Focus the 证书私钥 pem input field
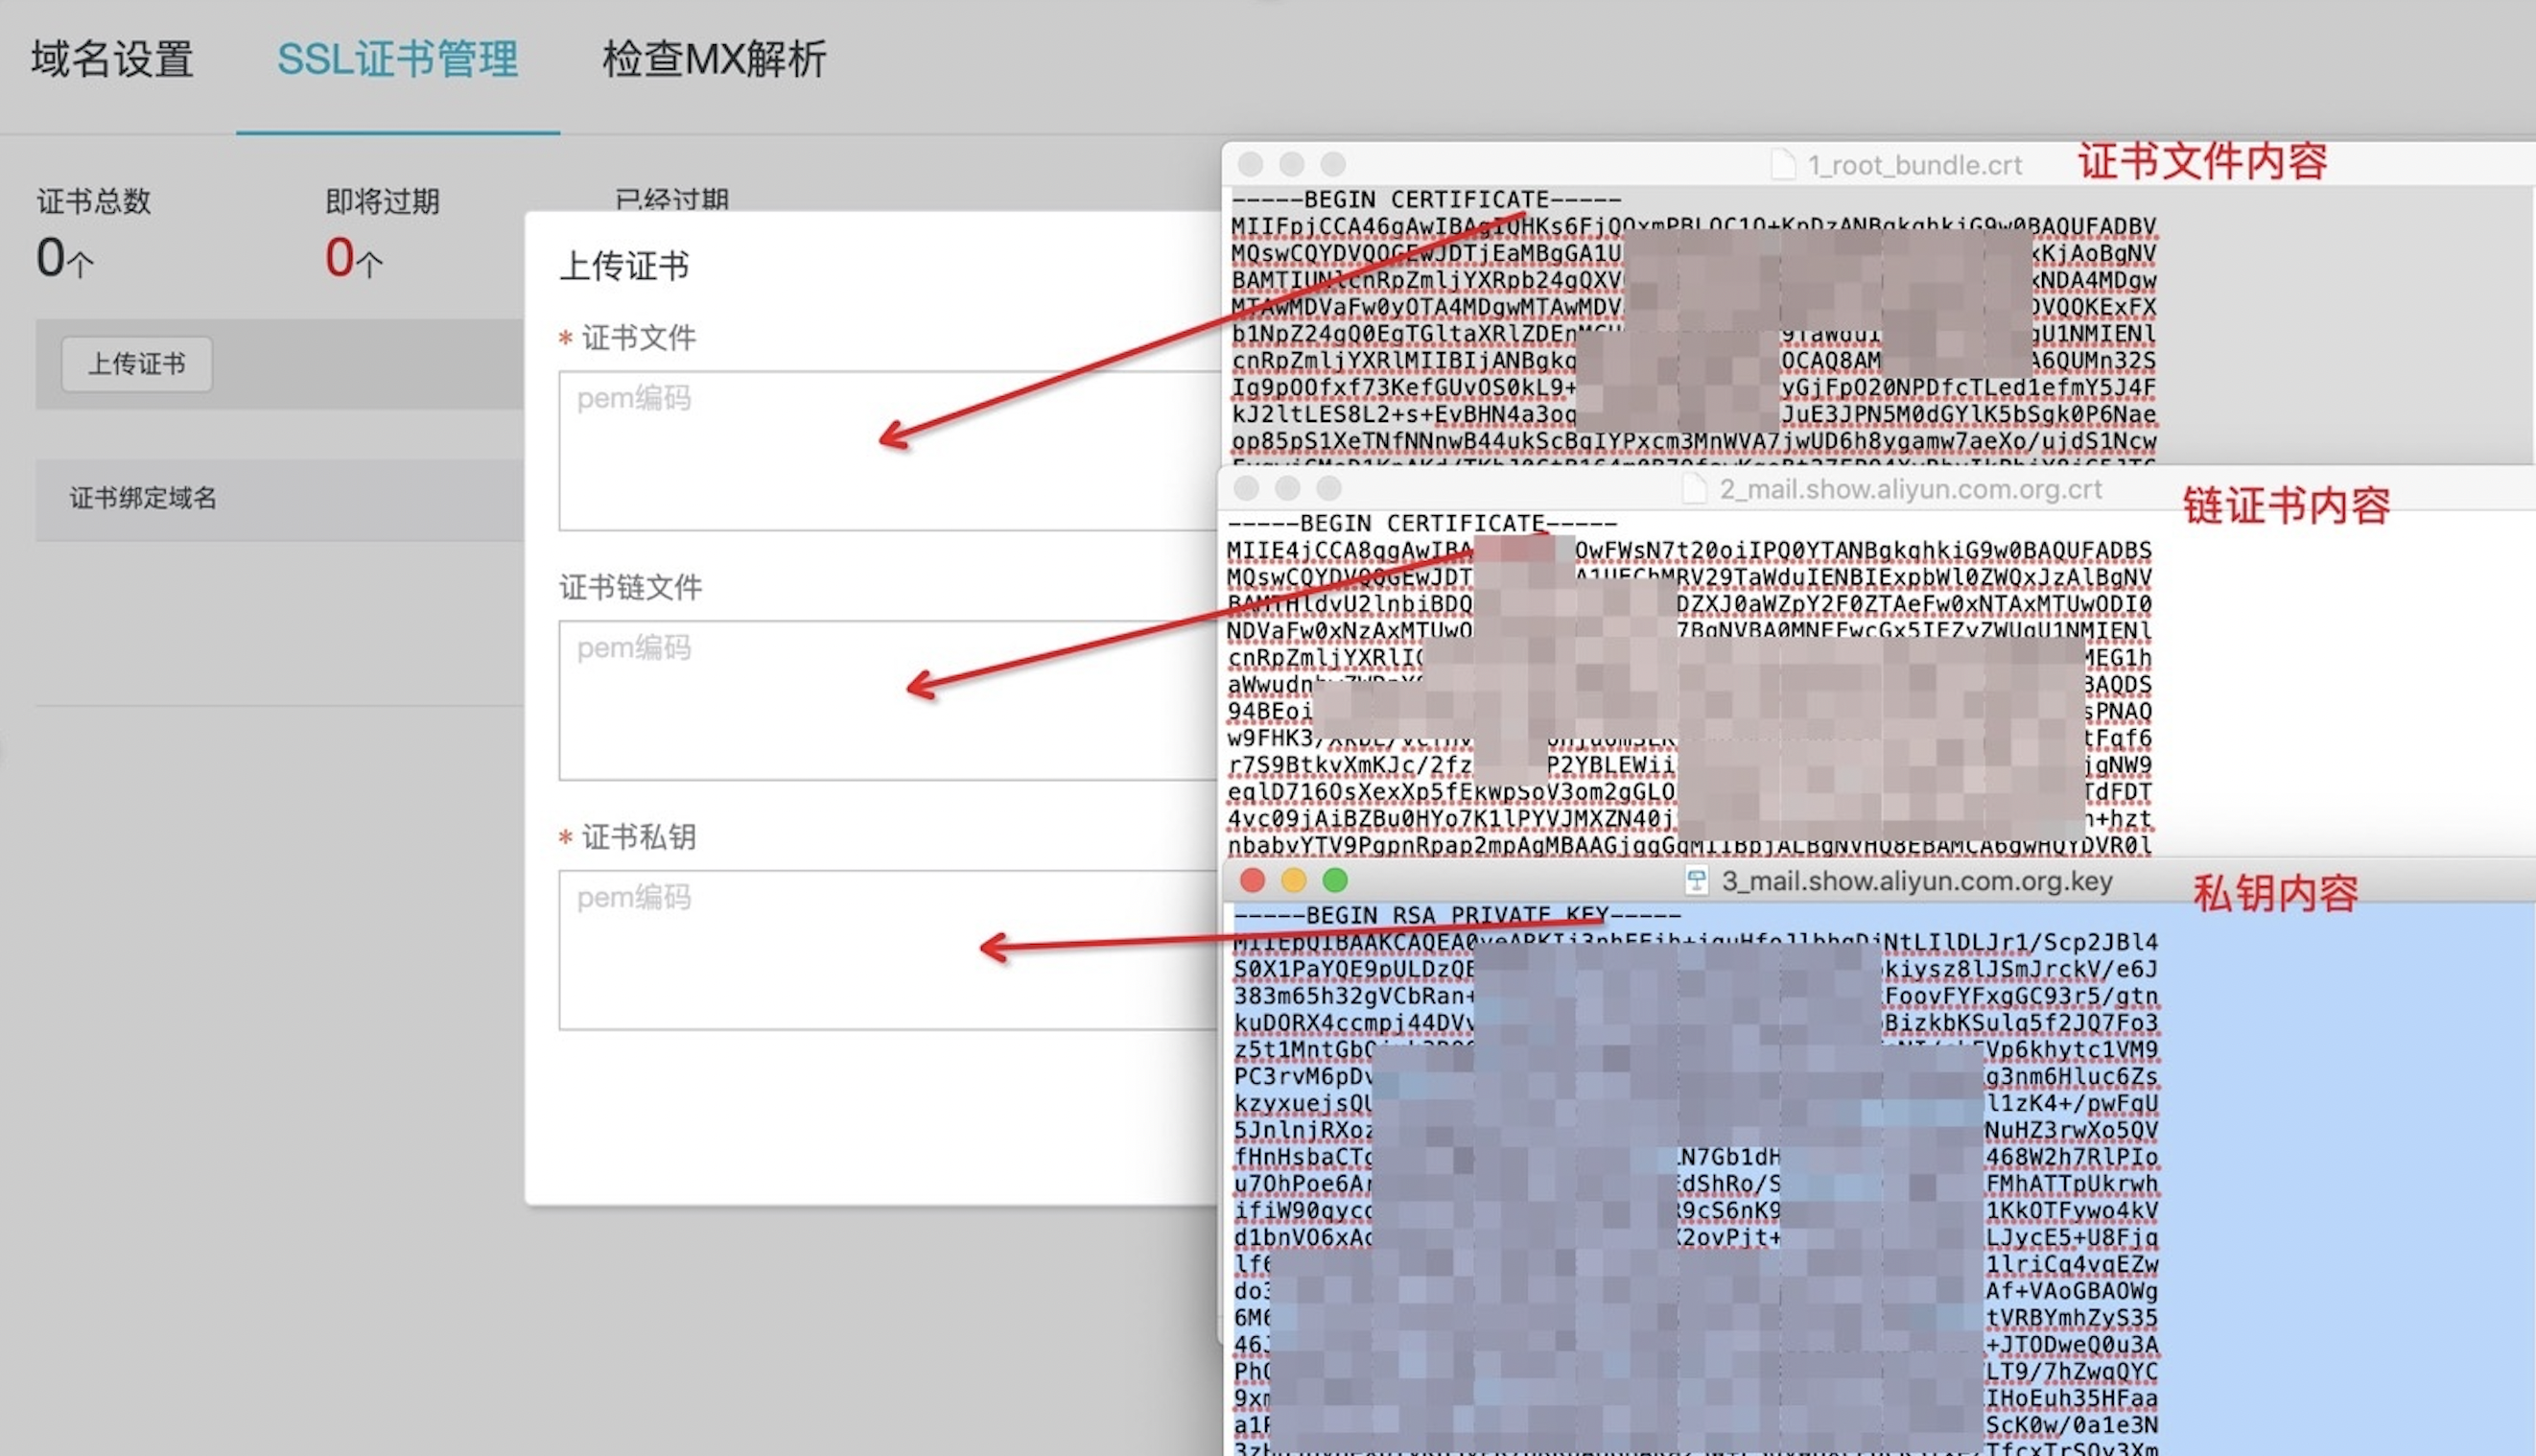Image resolution: width=2536 pixels, height=1456 pixels. pos(888,950)
